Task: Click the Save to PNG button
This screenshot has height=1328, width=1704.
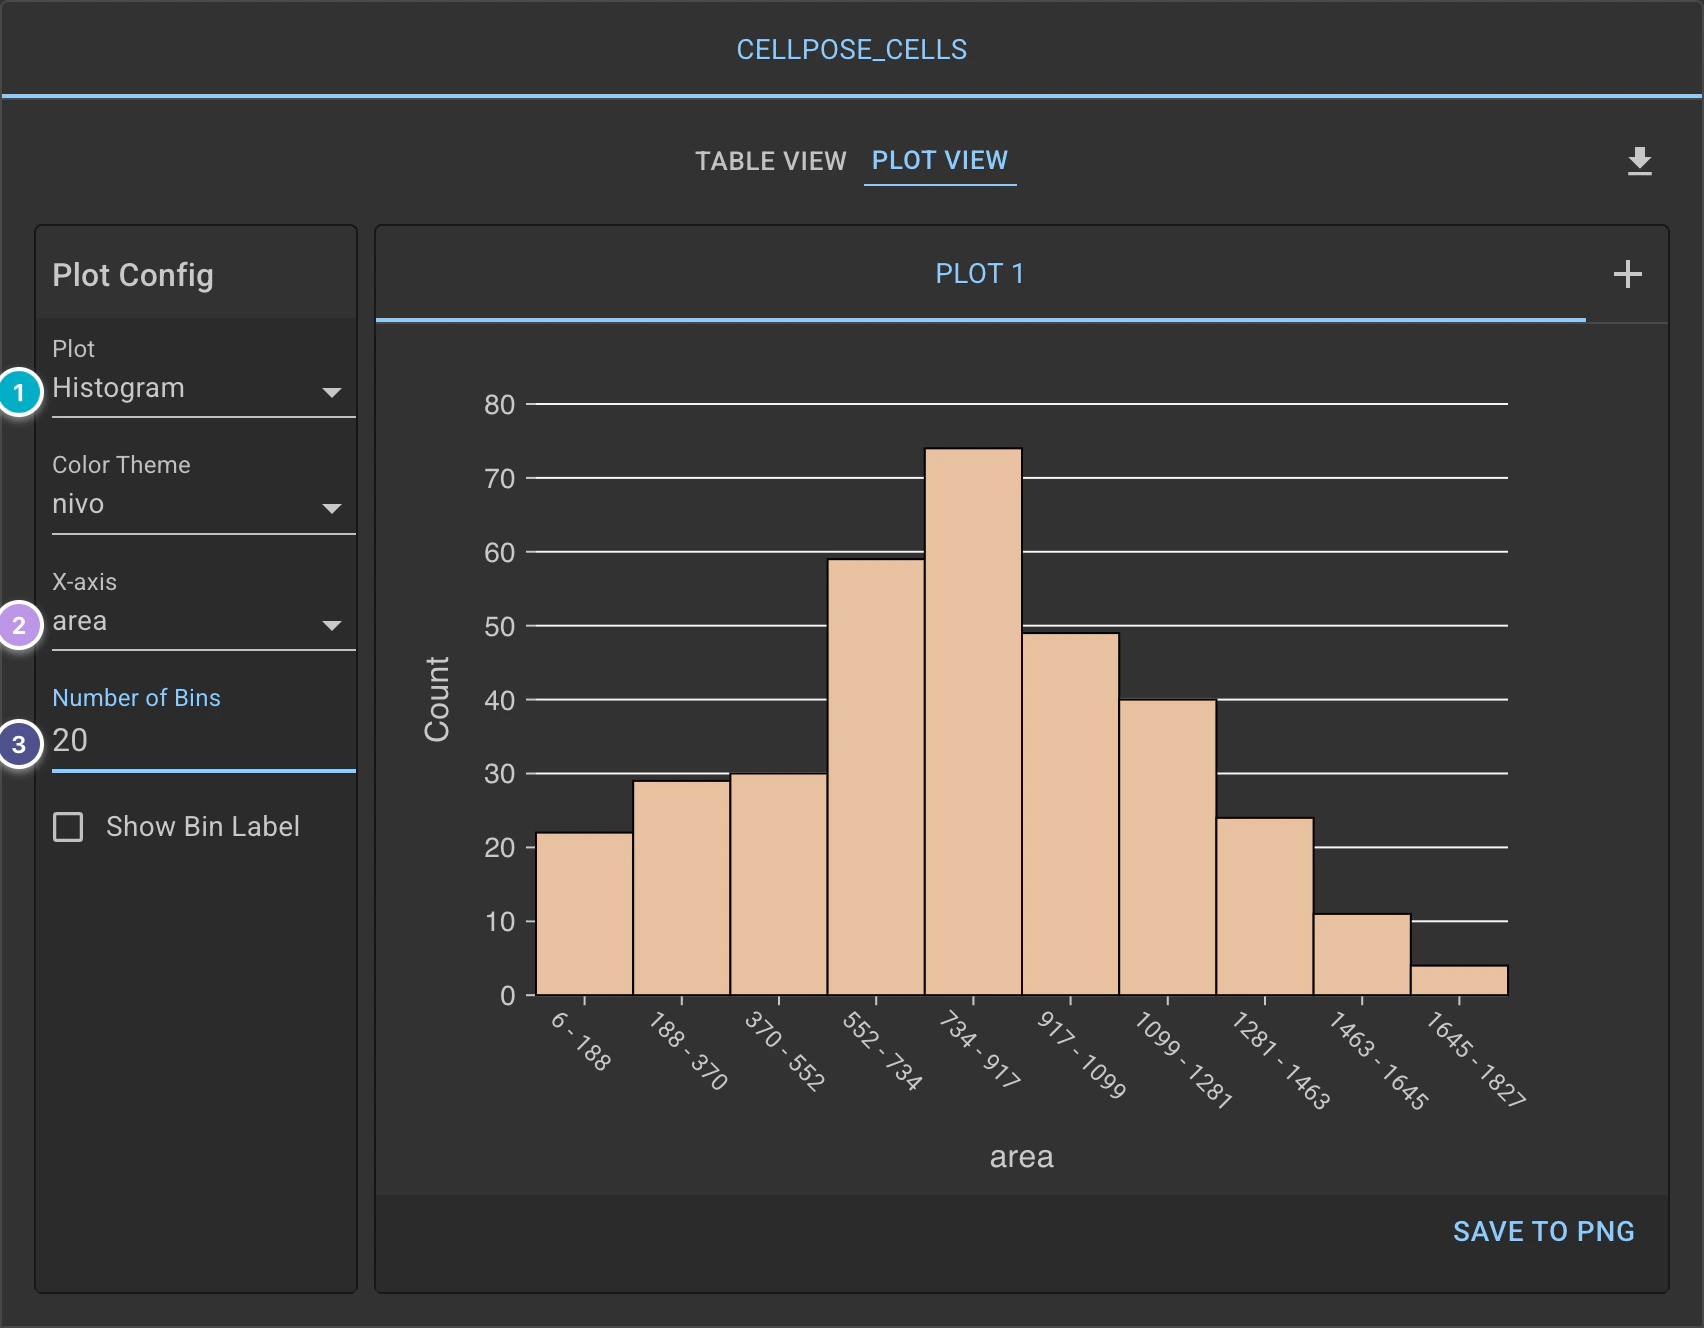Action: click(1543, 1231)
